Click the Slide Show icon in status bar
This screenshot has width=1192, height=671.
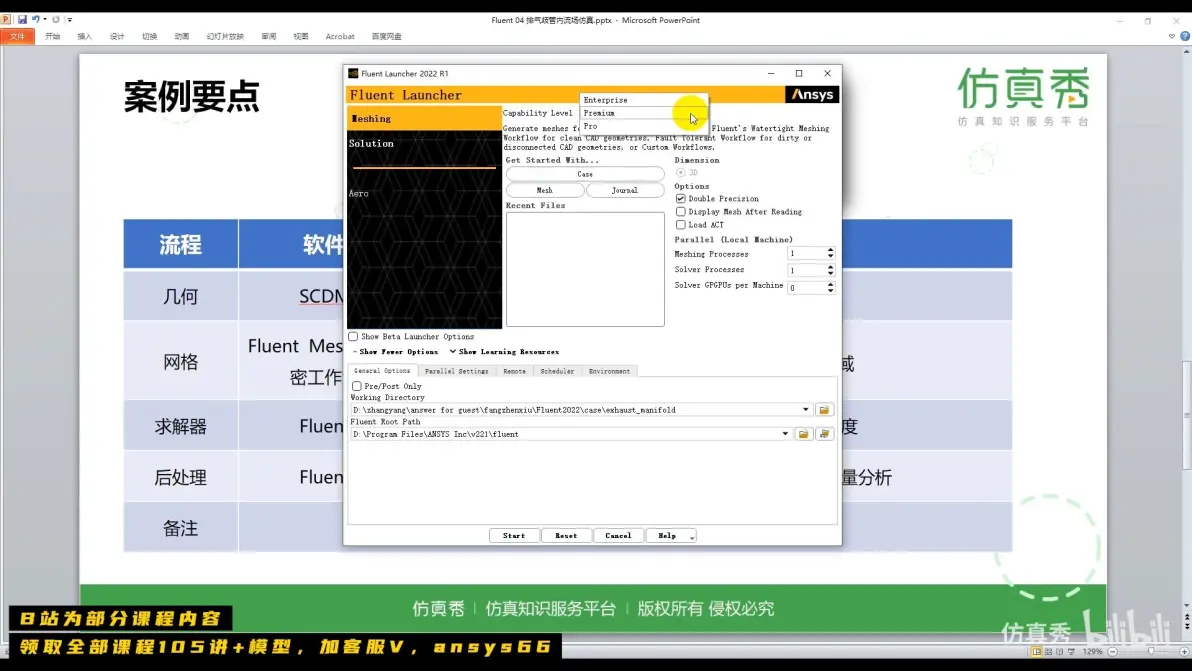point(1071,652)
